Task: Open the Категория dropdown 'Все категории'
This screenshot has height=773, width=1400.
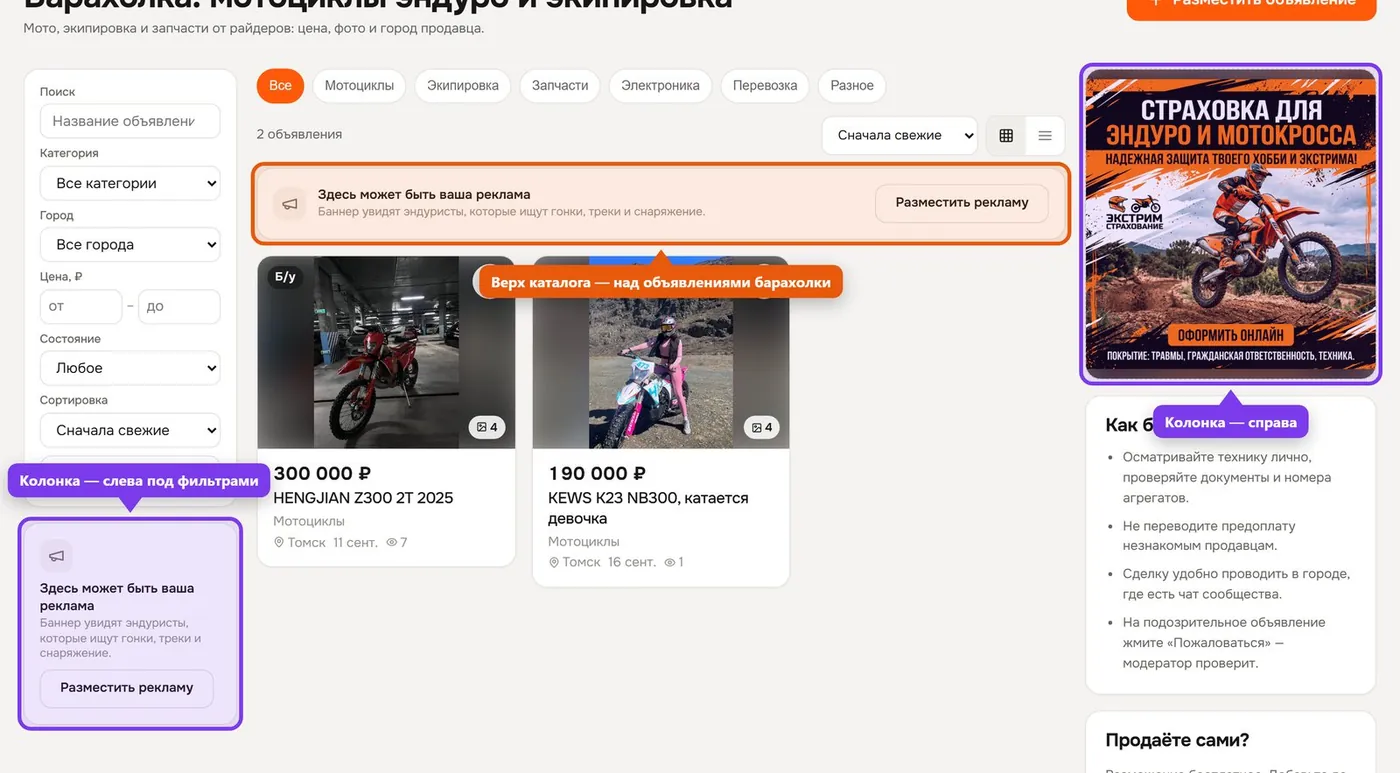Action: click(x=130, y=183)
